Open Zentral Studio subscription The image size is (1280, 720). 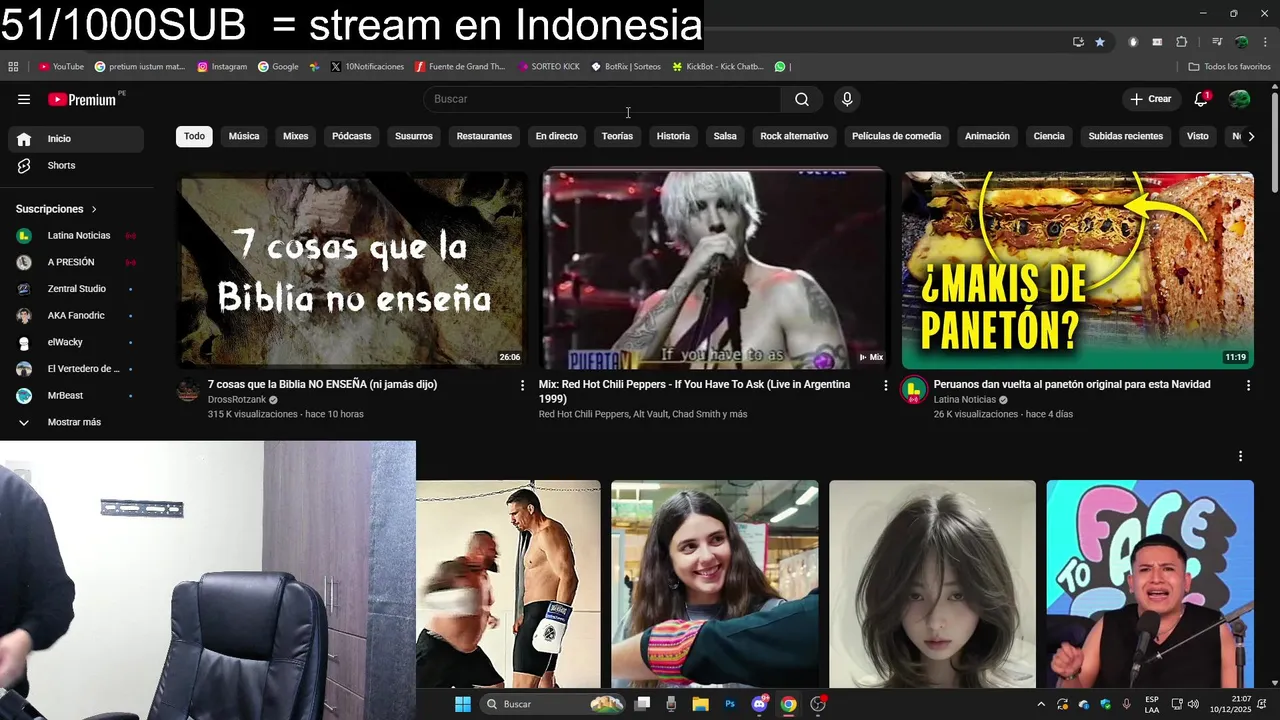(x=76, y=289)
